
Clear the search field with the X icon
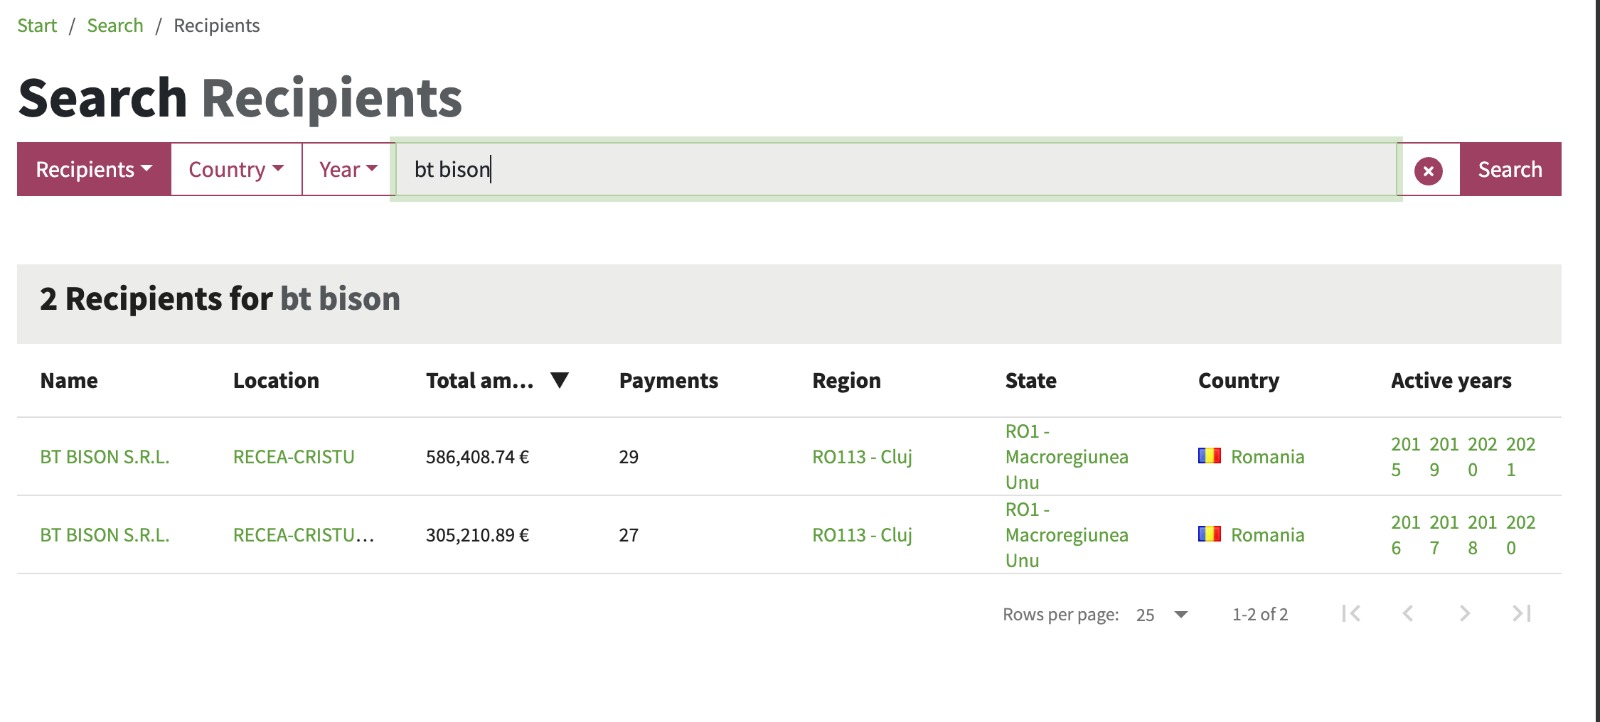pos(1428,170)
